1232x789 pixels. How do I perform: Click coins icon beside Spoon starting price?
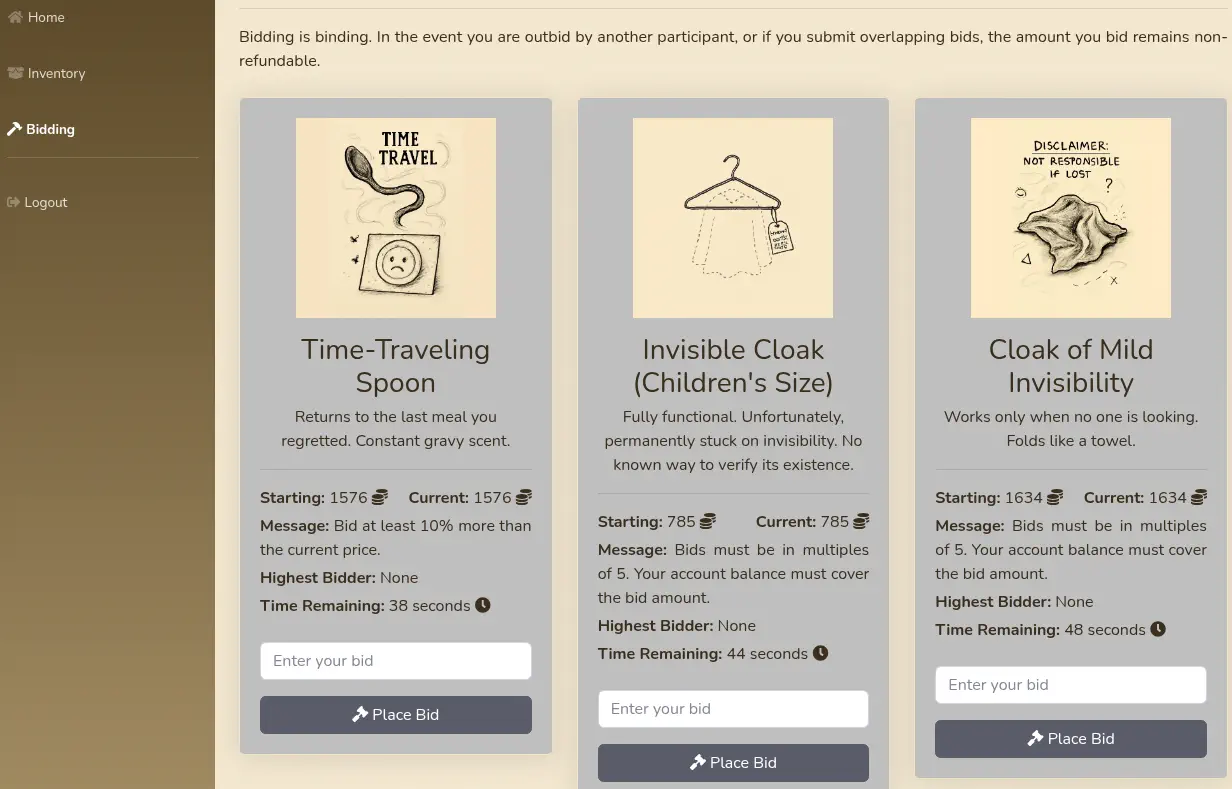(380, 497)
